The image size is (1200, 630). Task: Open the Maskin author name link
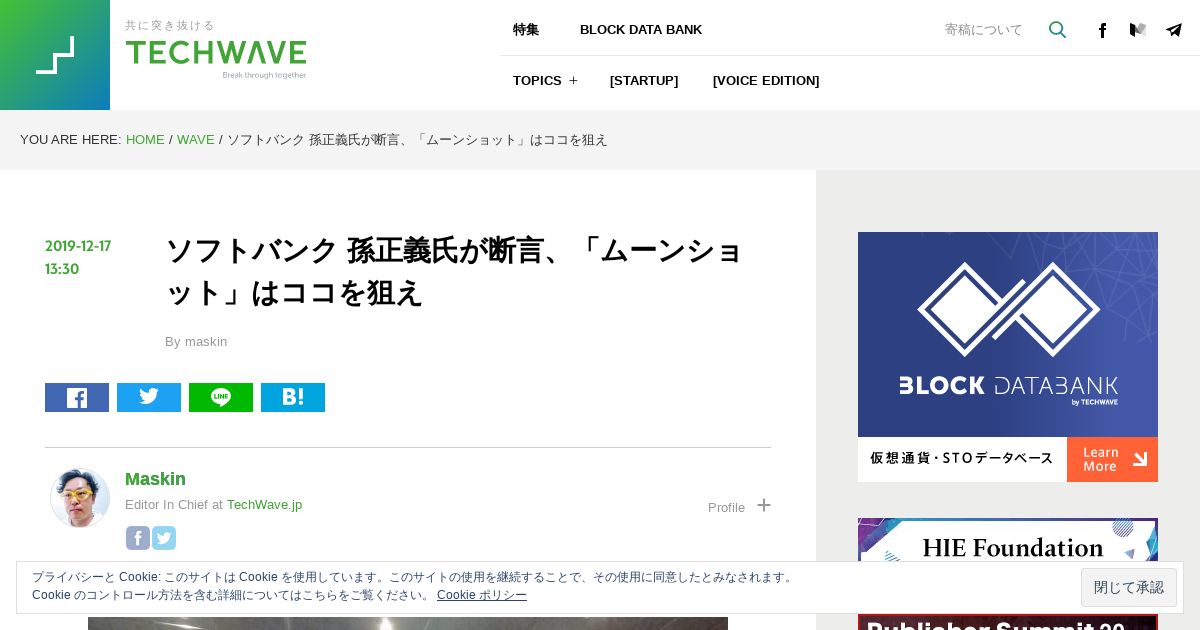[x=155, y=479]
